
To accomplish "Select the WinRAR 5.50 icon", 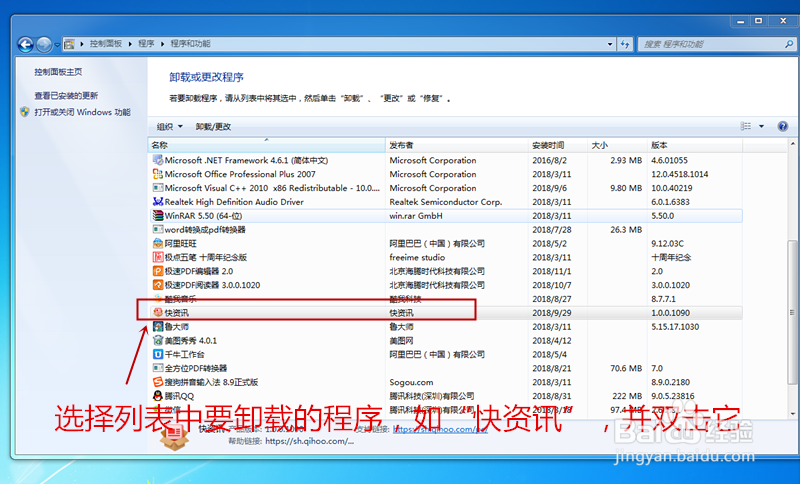I will click(158, 216).
